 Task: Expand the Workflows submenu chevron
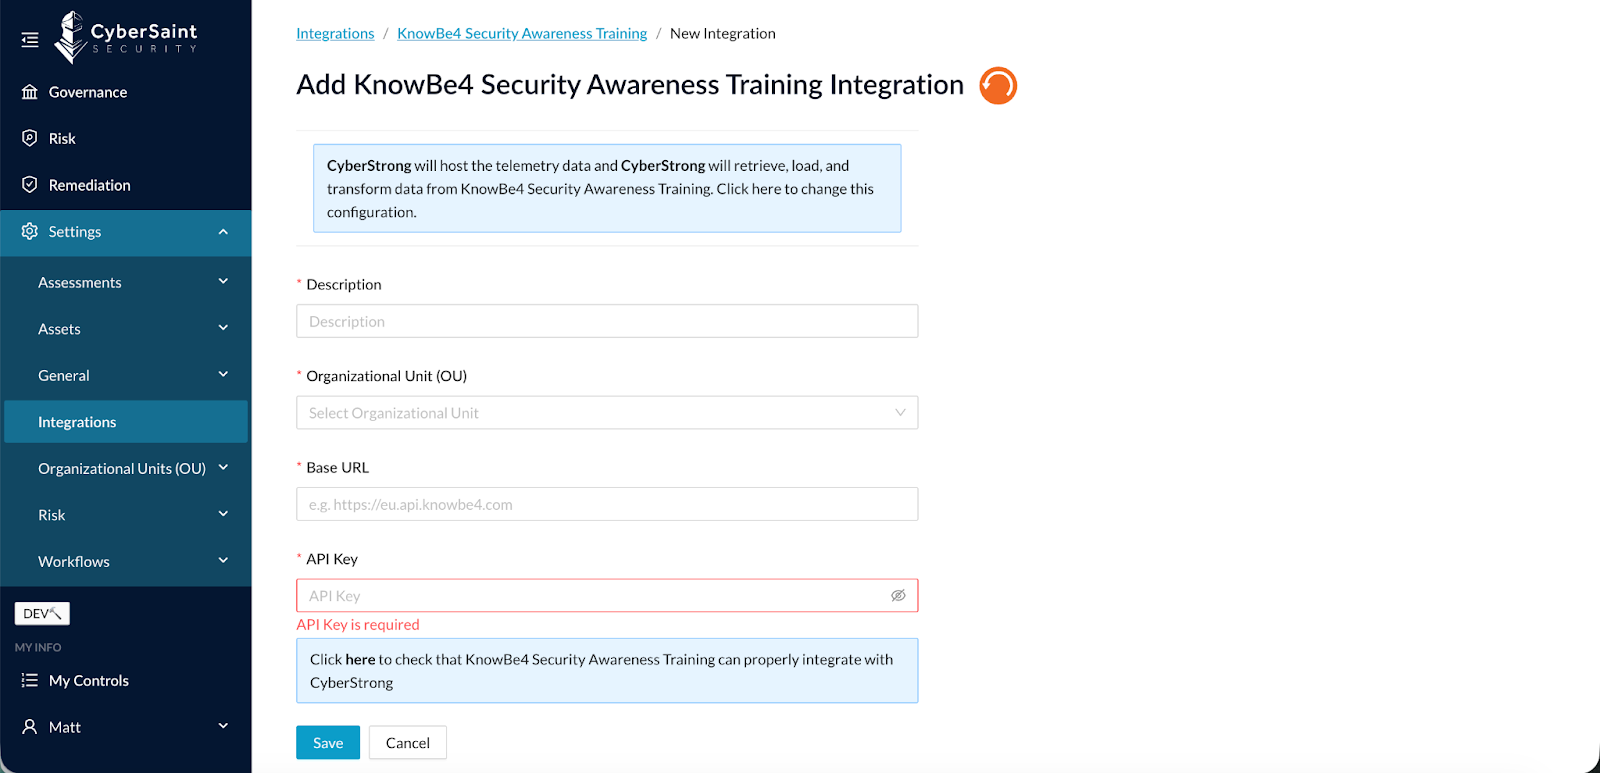point(223,560)
